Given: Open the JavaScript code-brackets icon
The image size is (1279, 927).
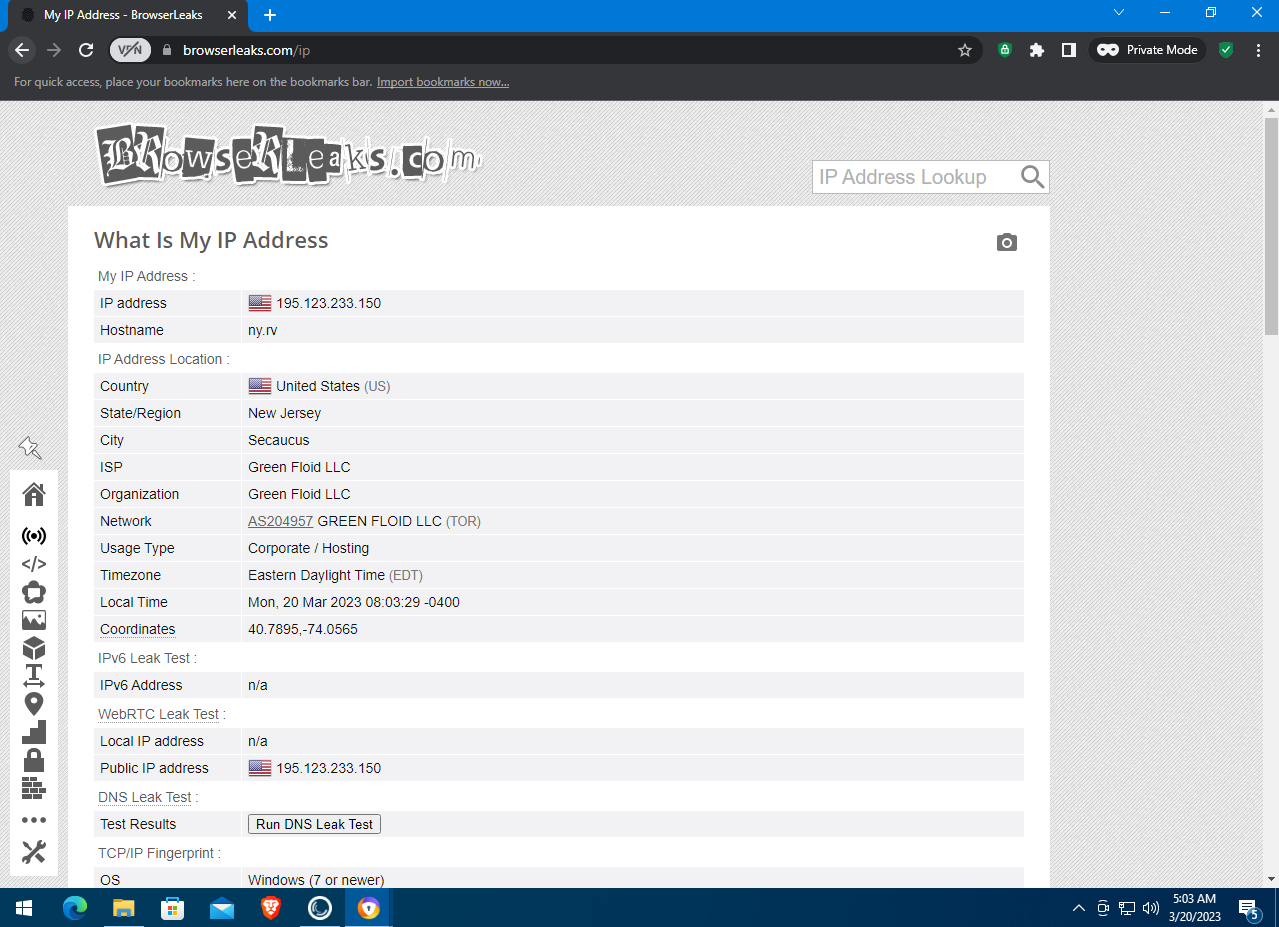Looking at the screenshot, I should 34,564.
